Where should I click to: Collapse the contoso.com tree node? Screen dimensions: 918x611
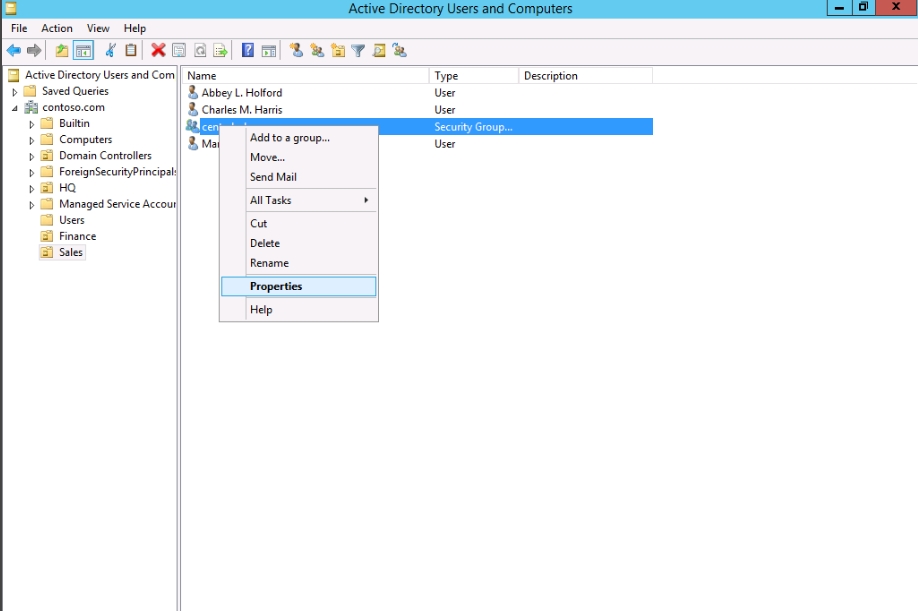coord(16,108)
